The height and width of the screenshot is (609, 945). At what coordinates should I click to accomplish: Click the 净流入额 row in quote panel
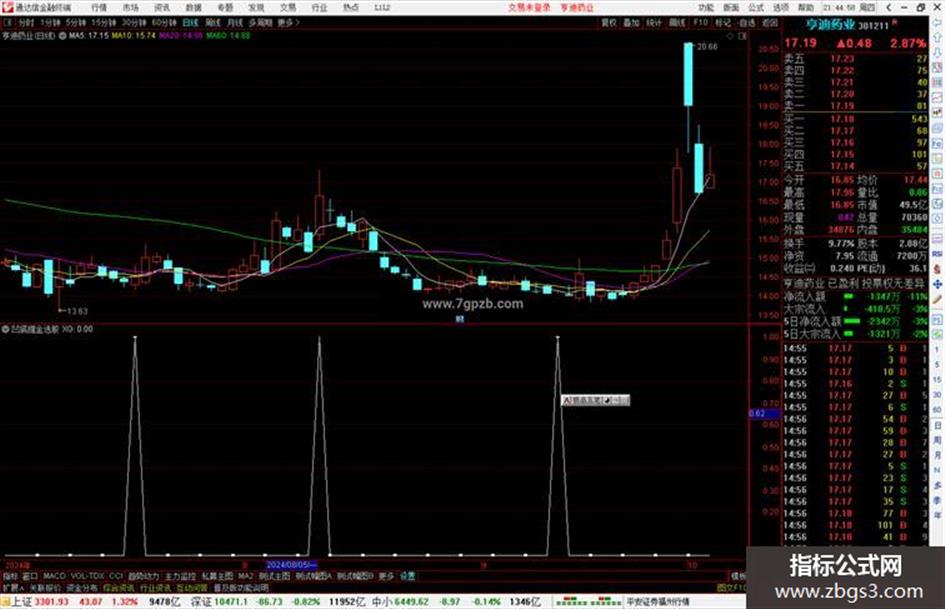(855, 297)
